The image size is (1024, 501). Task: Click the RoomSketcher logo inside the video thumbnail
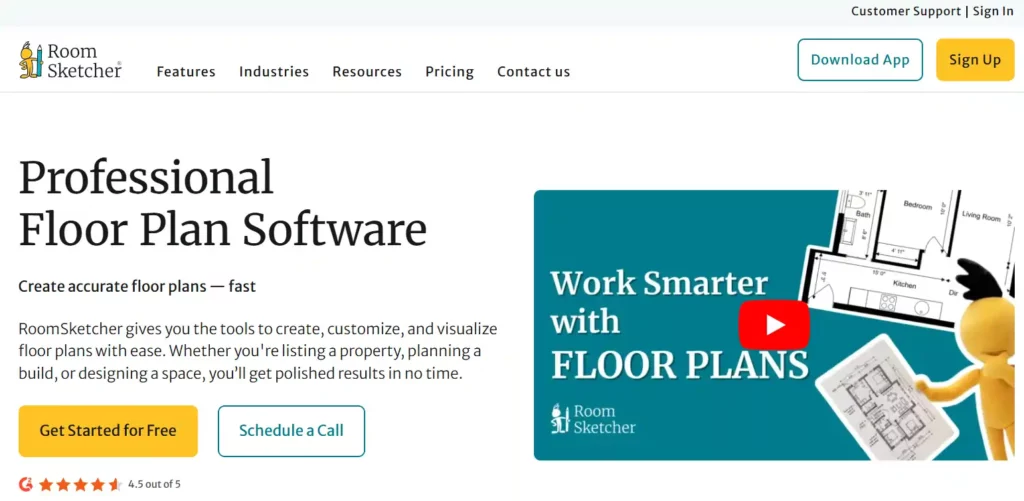[594, 418]
